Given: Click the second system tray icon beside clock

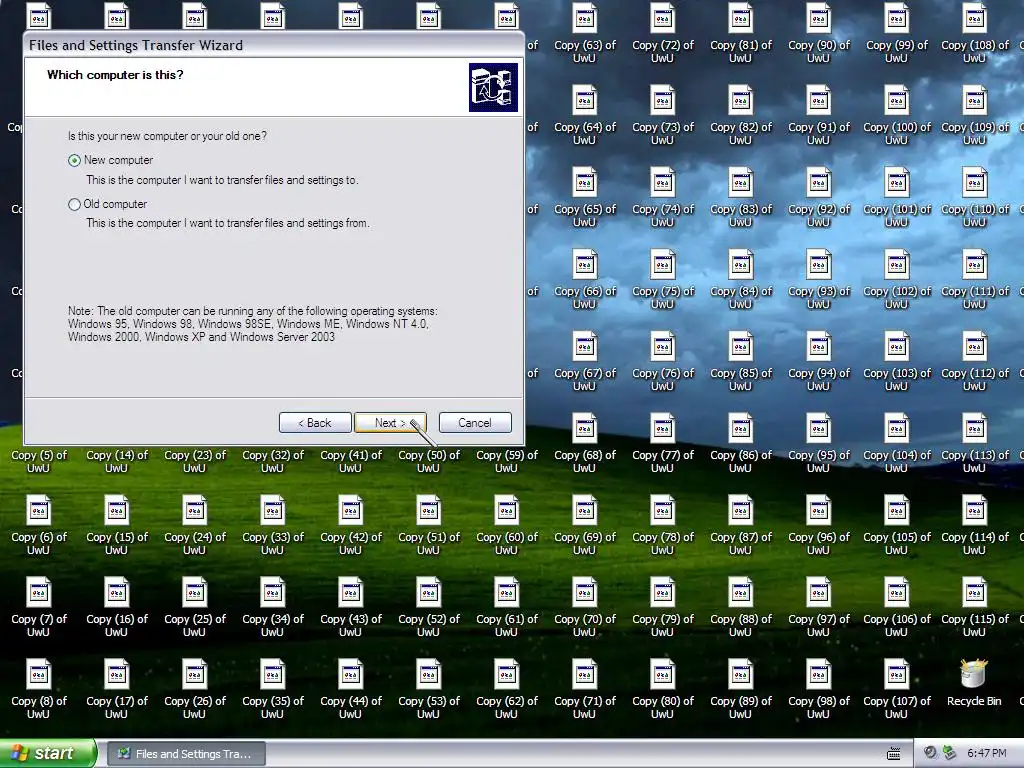Looking at the screenshot, I should [x=949, y=753].
